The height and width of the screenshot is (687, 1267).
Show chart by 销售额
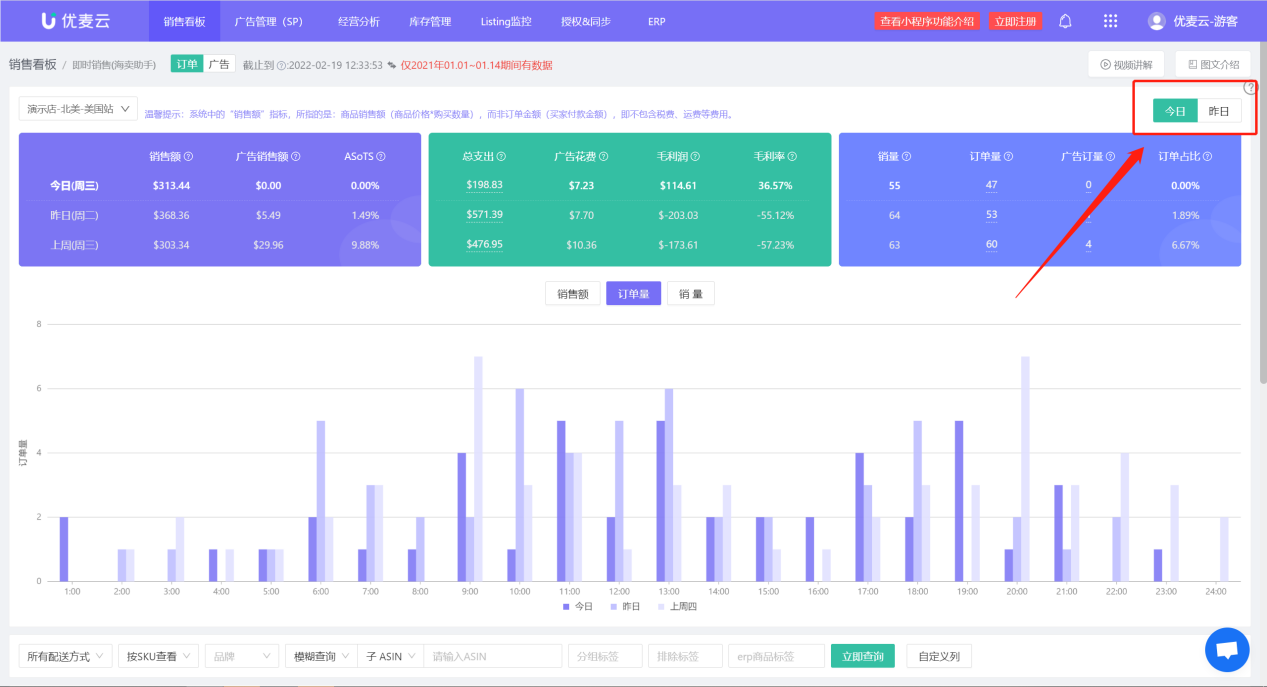tap(572, 294)
